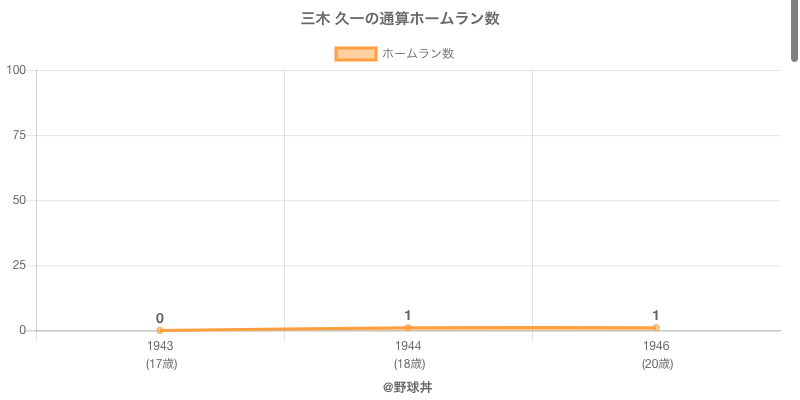Image resolution: width=800 pixels, height=400 pixels.
Task: Click the @野球丼 watermark text
Action: point(408,387)
